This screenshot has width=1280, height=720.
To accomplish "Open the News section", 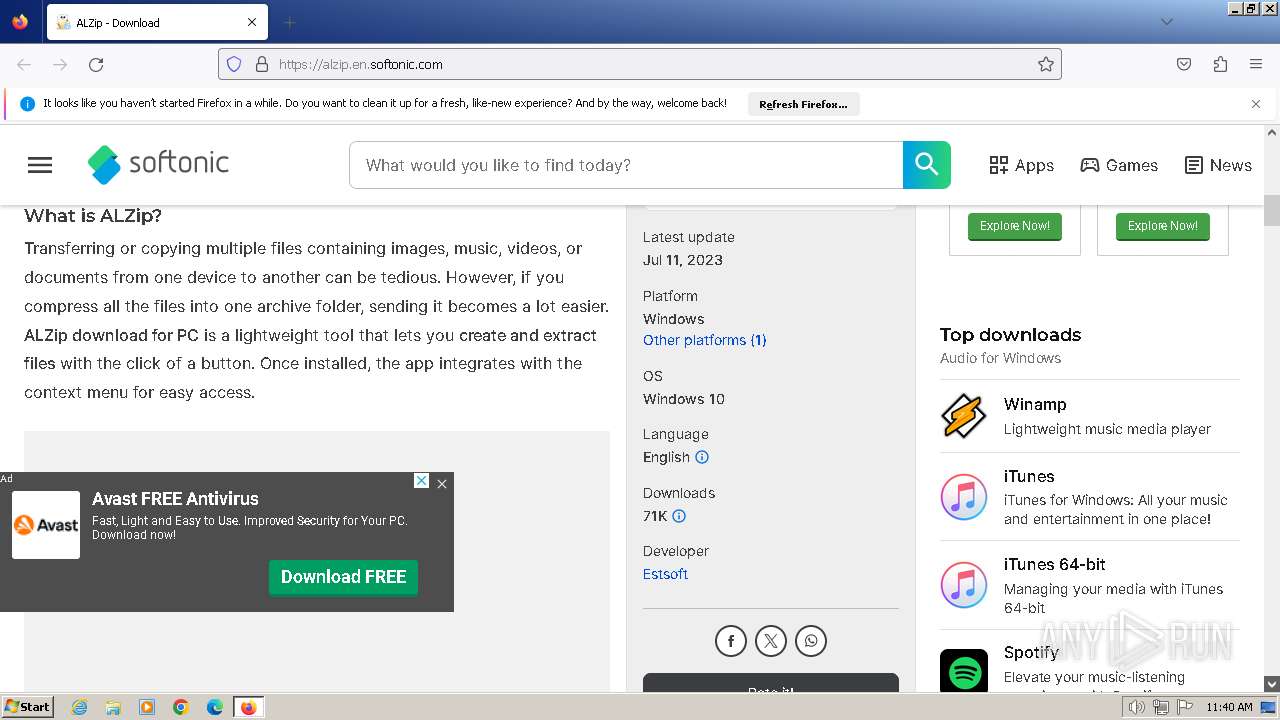I will 1218,165.
